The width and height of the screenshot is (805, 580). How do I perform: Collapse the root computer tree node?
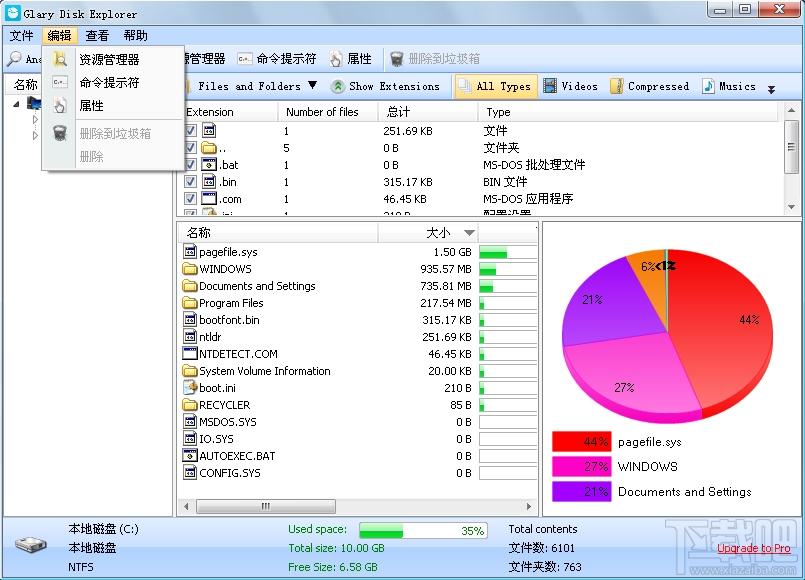(16, 104)
